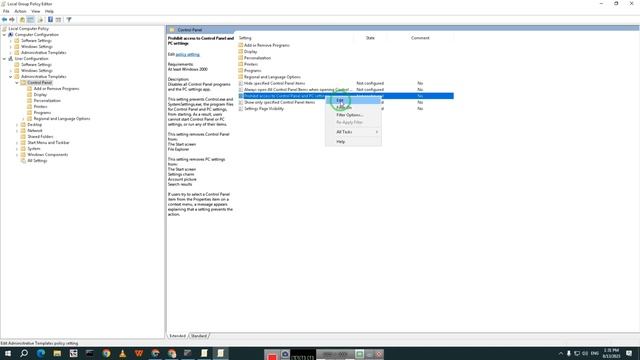Open Microsoft Edge from the taskbar

[x=41, y=353]
